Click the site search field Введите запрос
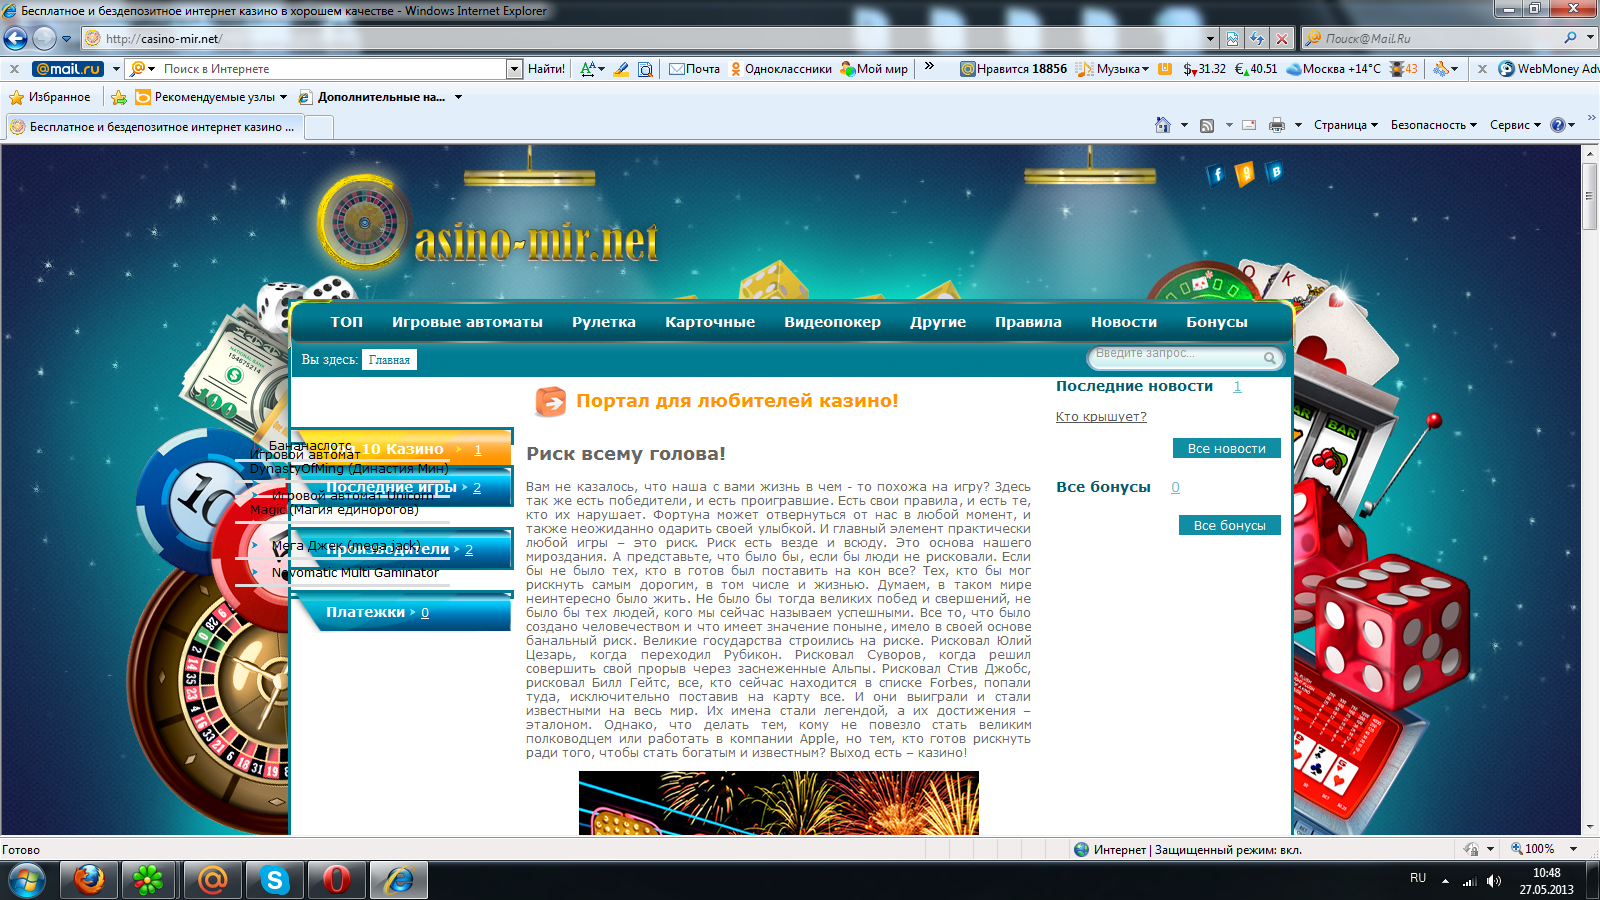Screen dimensions: 1600x900 tap(1176, 356)
